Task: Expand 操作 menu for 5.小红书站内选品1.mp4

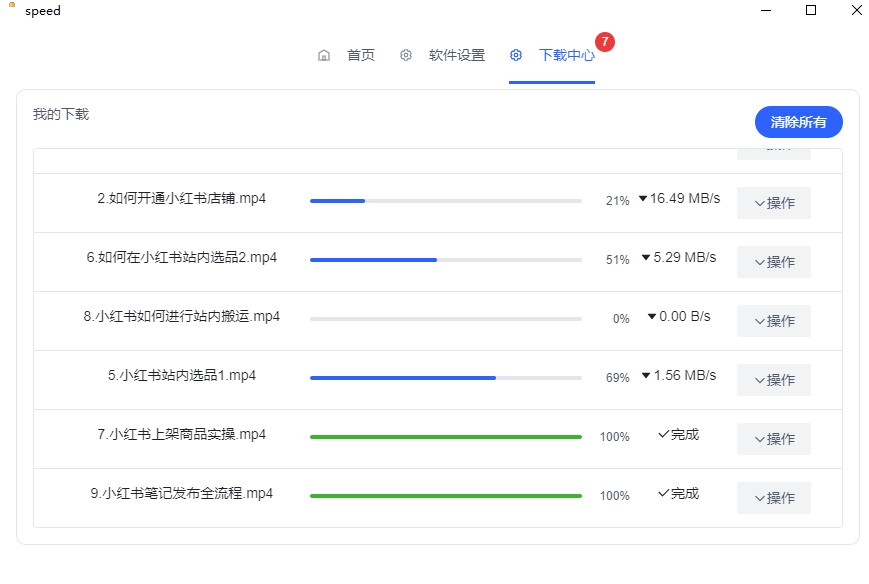Action: [x=774, y=380]
